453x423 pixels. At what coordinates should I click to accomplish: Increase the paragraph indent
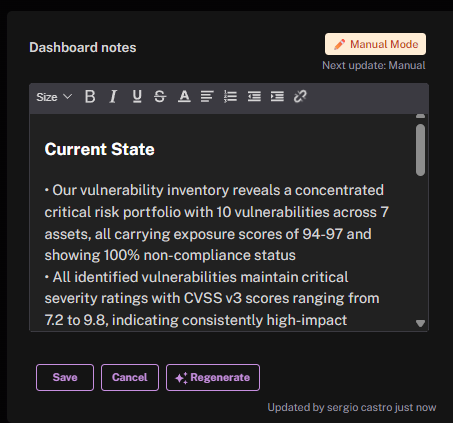pyautogui.click(x=277, y=97)
